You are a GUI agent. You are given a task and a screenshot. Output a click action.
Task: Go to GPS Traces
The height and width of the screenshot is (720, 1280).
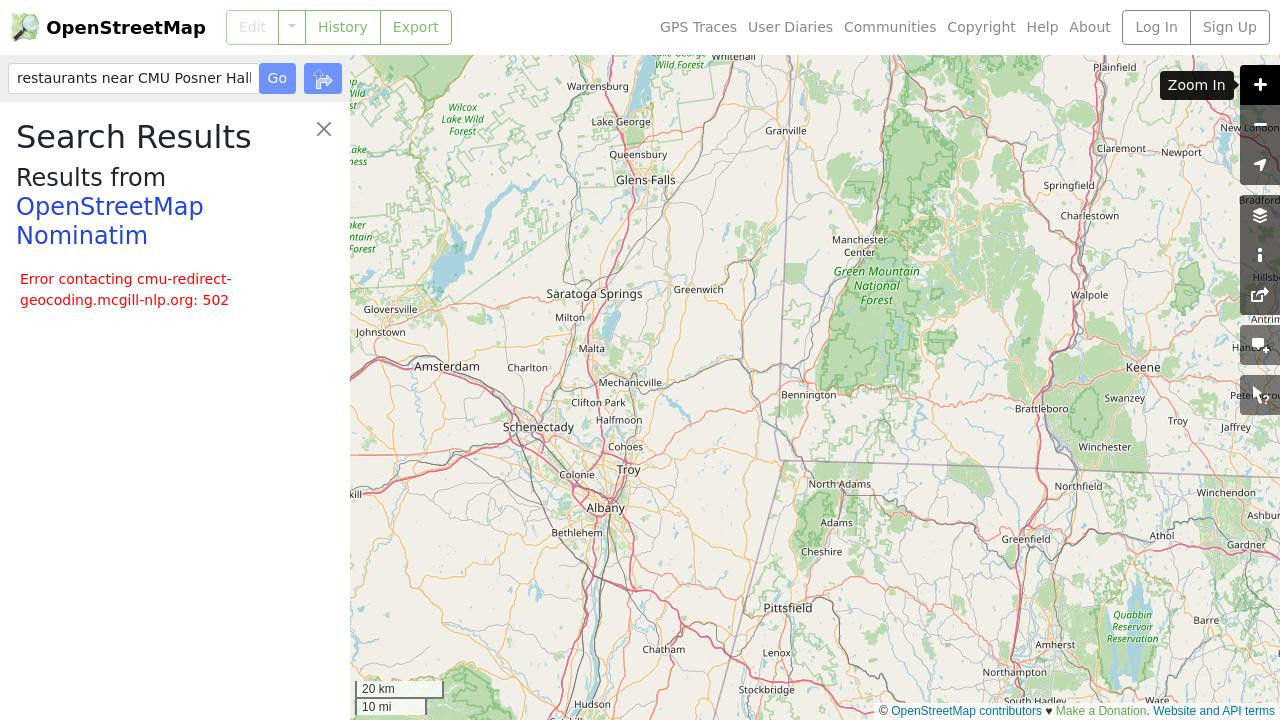pyautogui.click(x=698, y=27)
